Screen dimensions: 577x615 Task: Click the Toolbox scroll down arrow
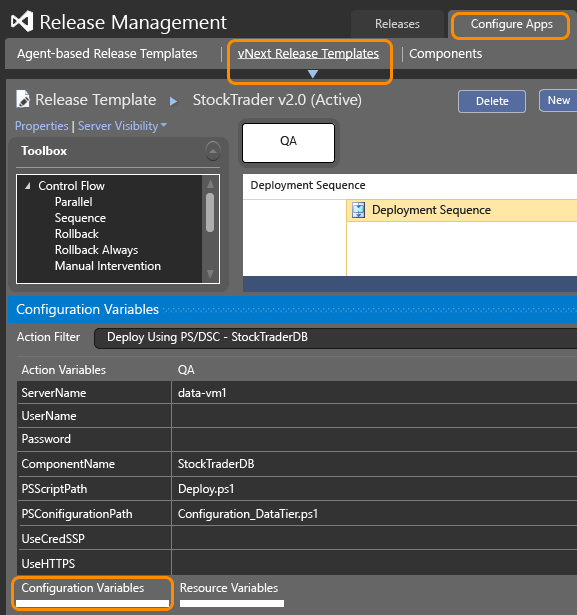(x=210, y=273)
